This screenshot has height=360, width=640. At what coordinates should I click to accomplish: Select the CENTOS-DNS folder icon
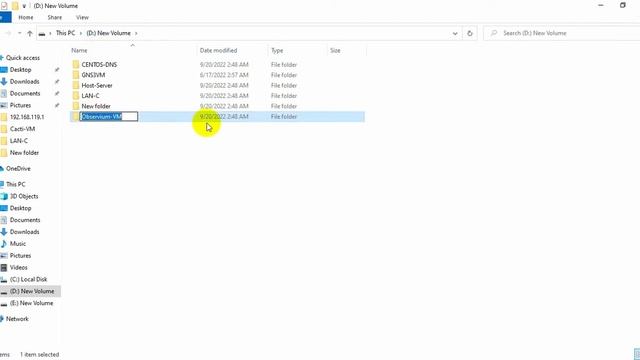click(x=76, y=64)
